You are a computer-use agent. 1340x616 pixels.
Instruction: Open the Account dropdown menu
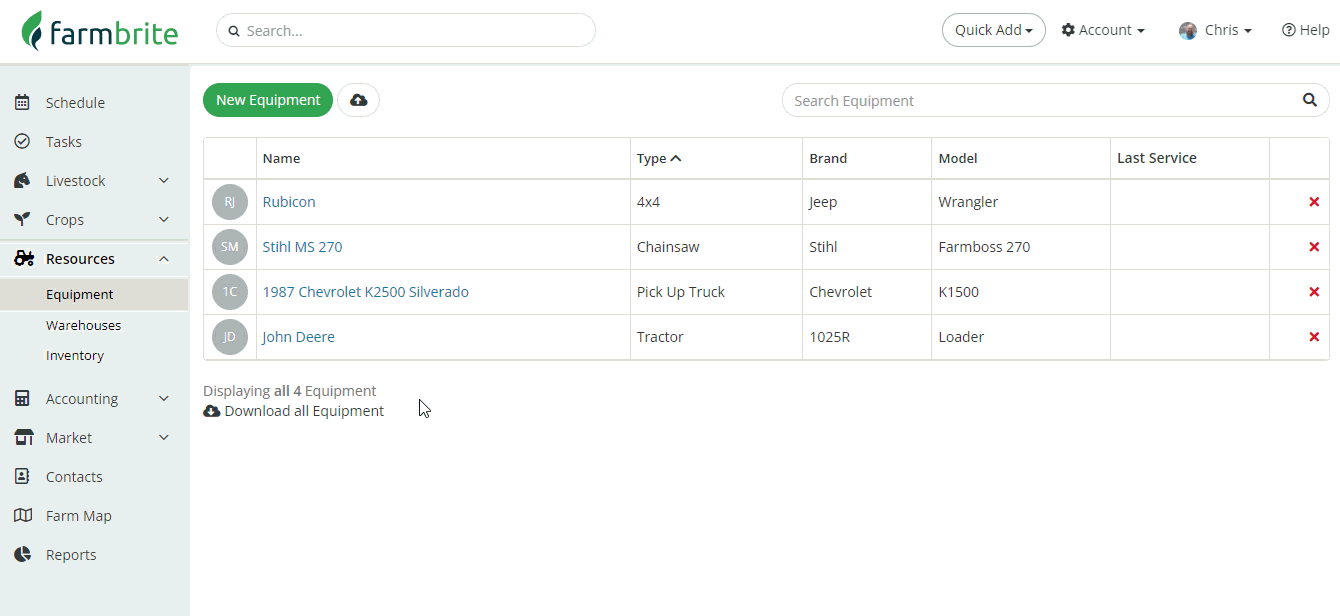[x=1103, y=30]
